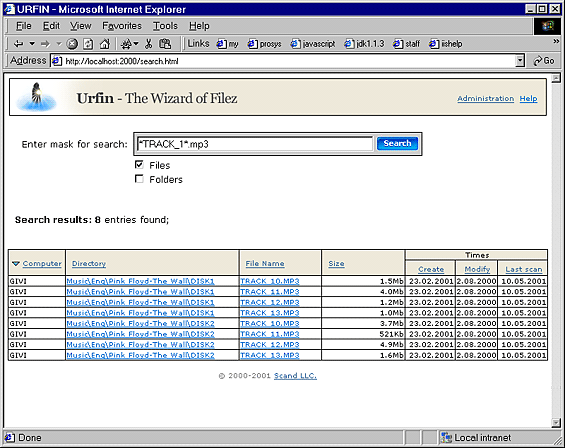Open the 'staff' Links shortcut
This screenshot has width=565, height=448.
tap(406, 44)
